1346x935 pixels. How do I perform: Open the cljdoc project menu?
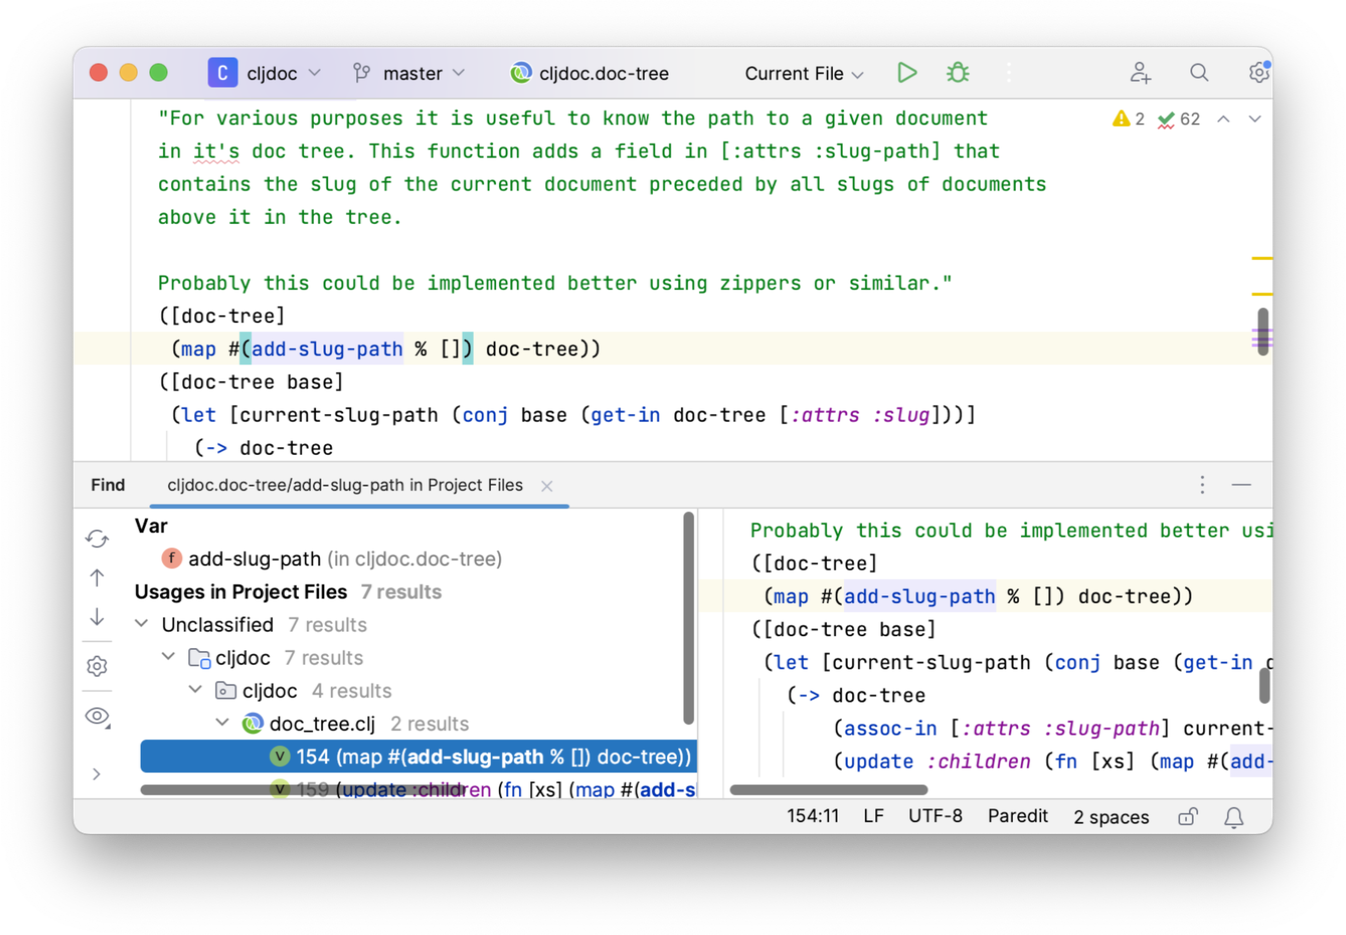284,73
